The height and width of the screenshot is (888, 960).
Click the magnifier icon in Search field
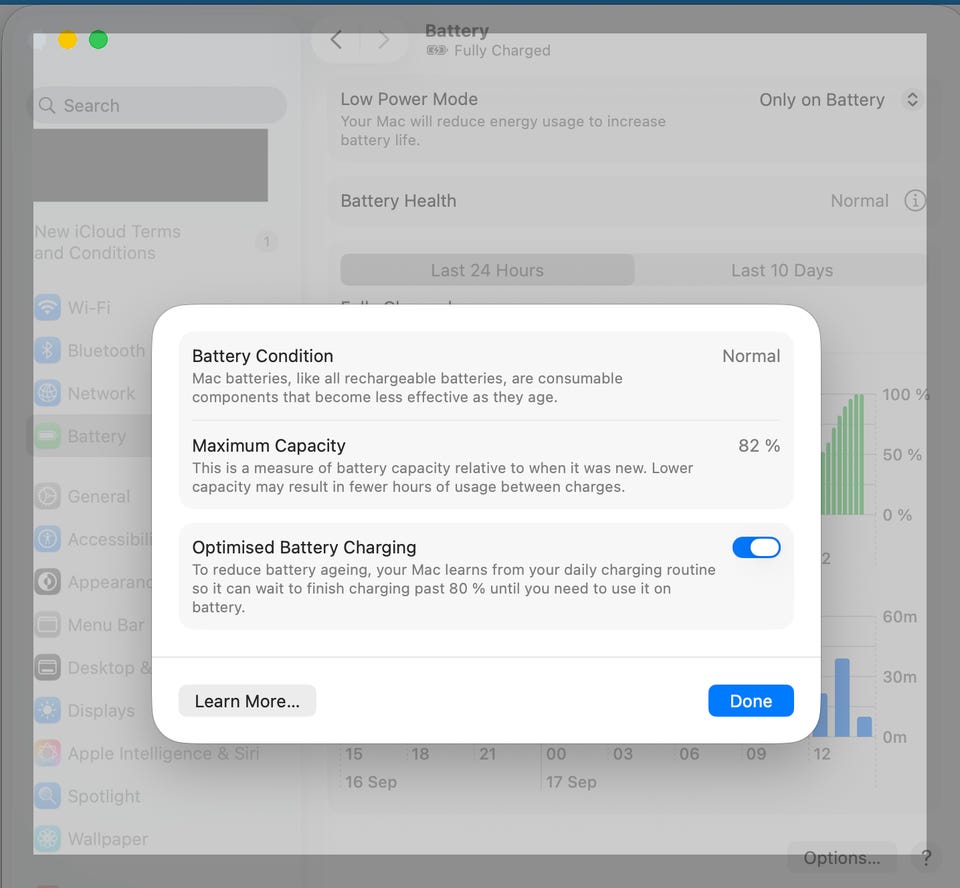(x=47, y=105)
